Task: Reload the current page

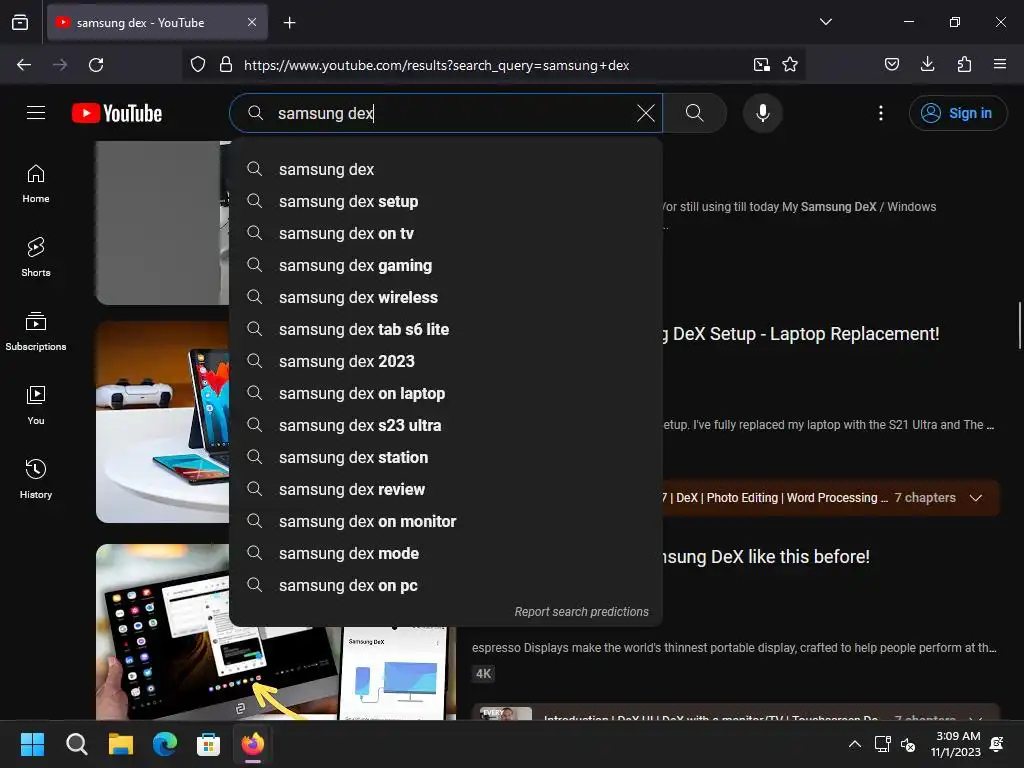Action: coord(96,65)
